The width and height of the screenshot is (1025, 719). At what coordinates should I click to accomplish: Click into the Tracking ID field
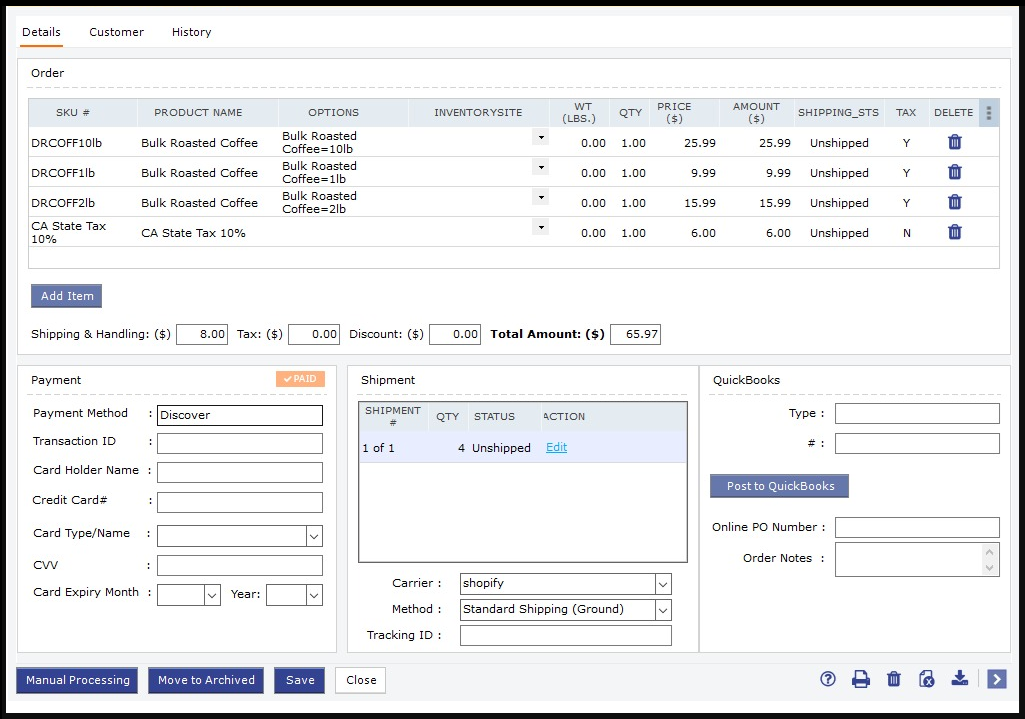565,636
